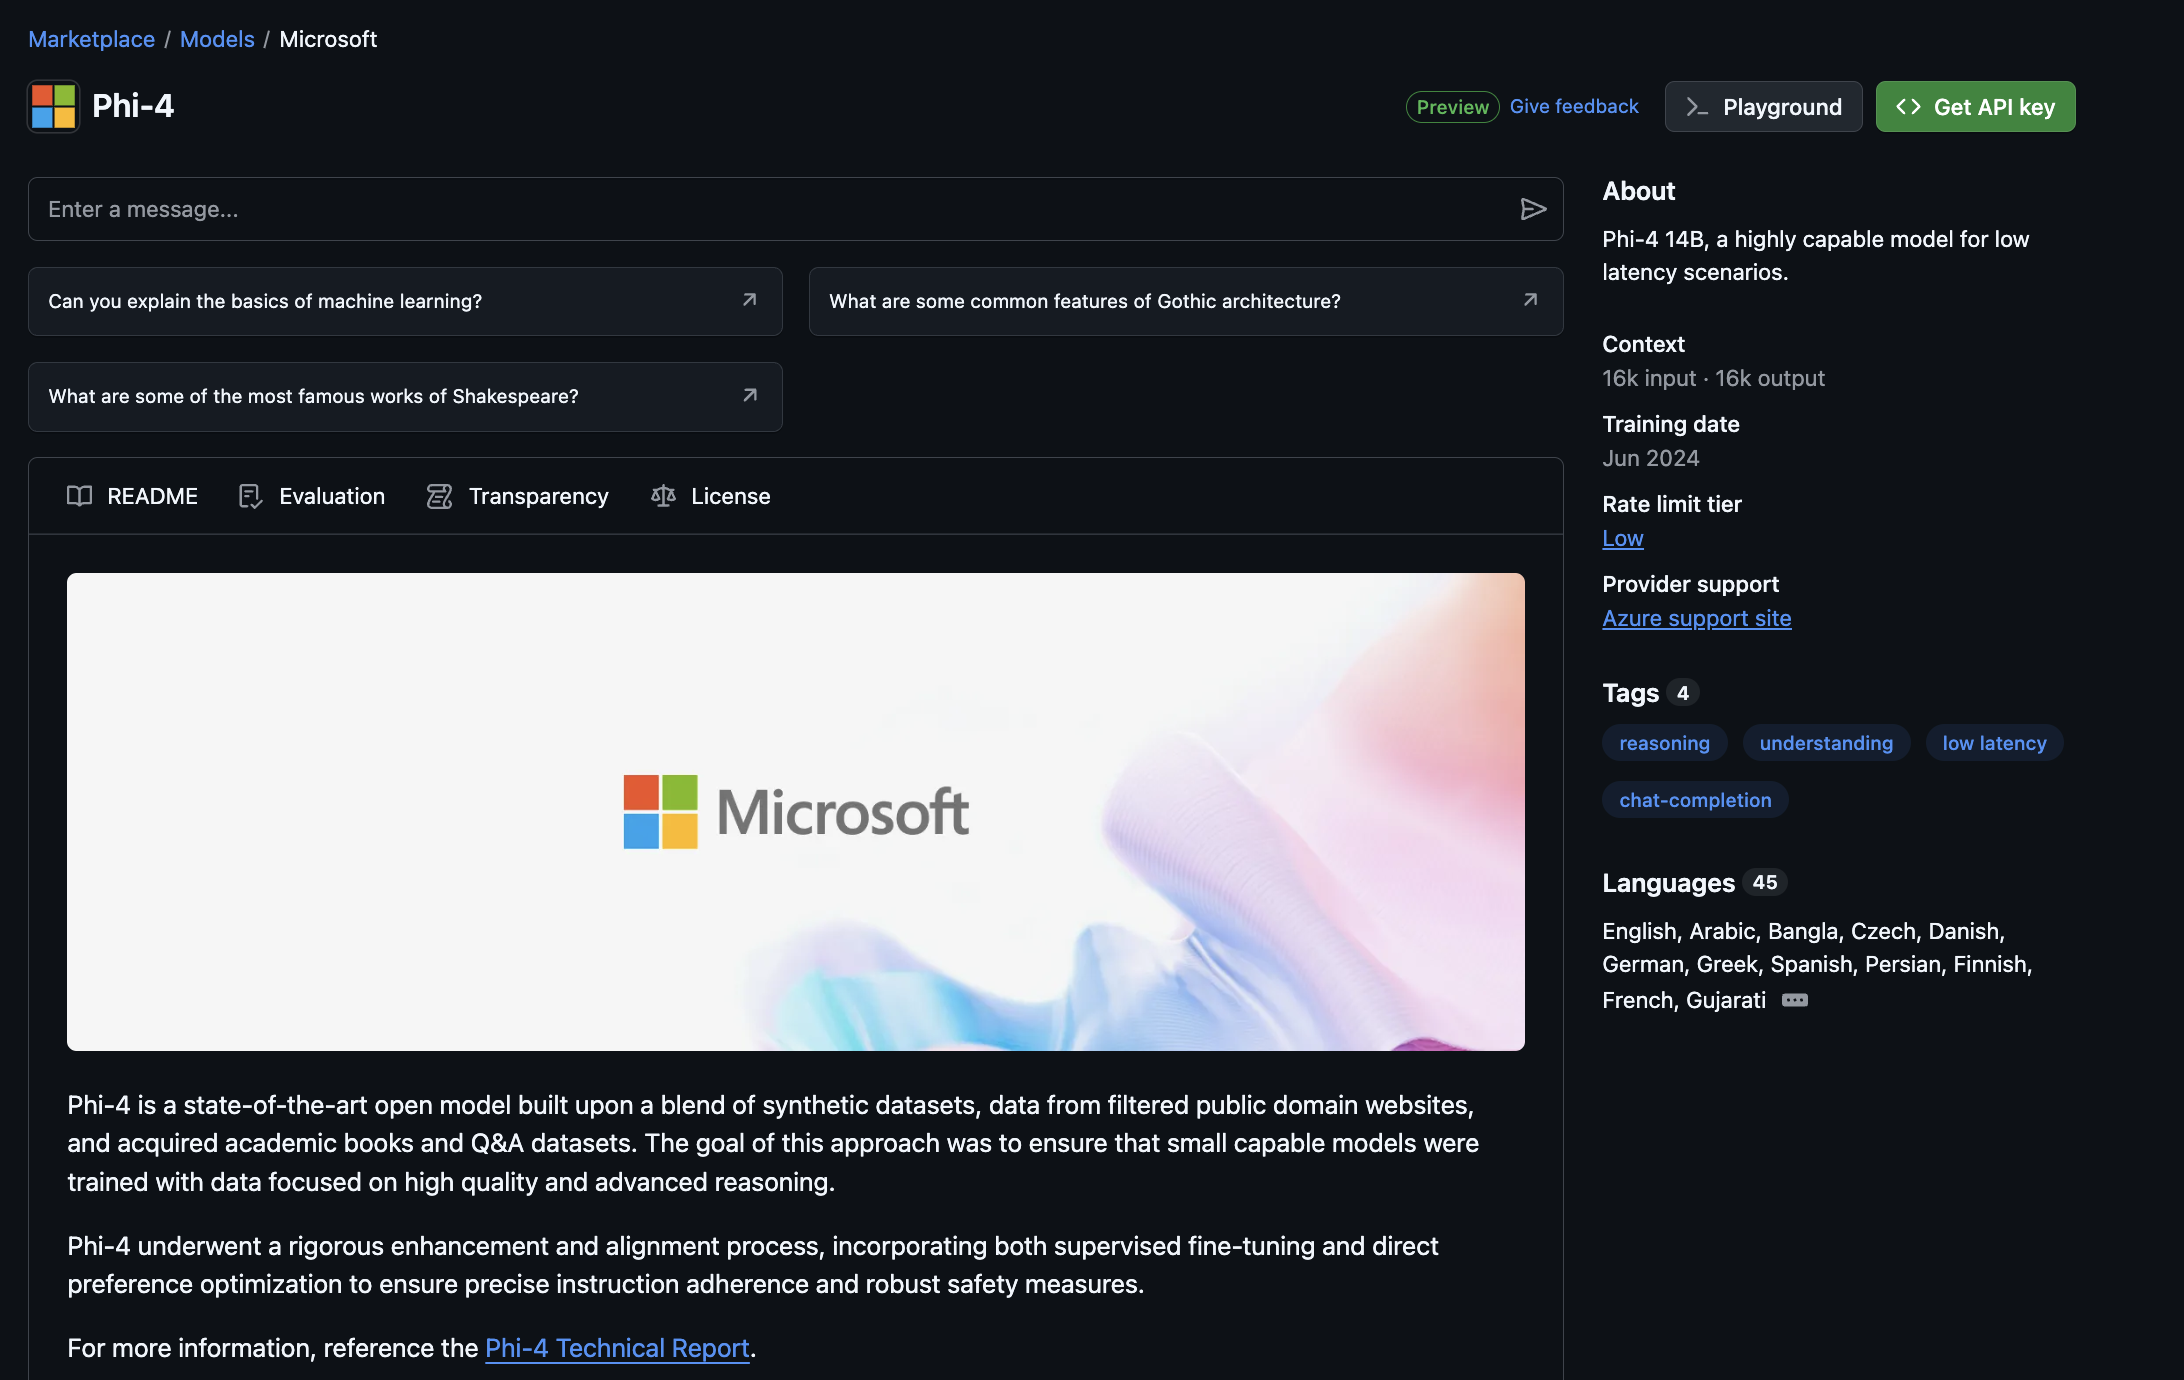
Task: Click the Microsoft breadcrumb text
Action: click(x=328, y=39)
